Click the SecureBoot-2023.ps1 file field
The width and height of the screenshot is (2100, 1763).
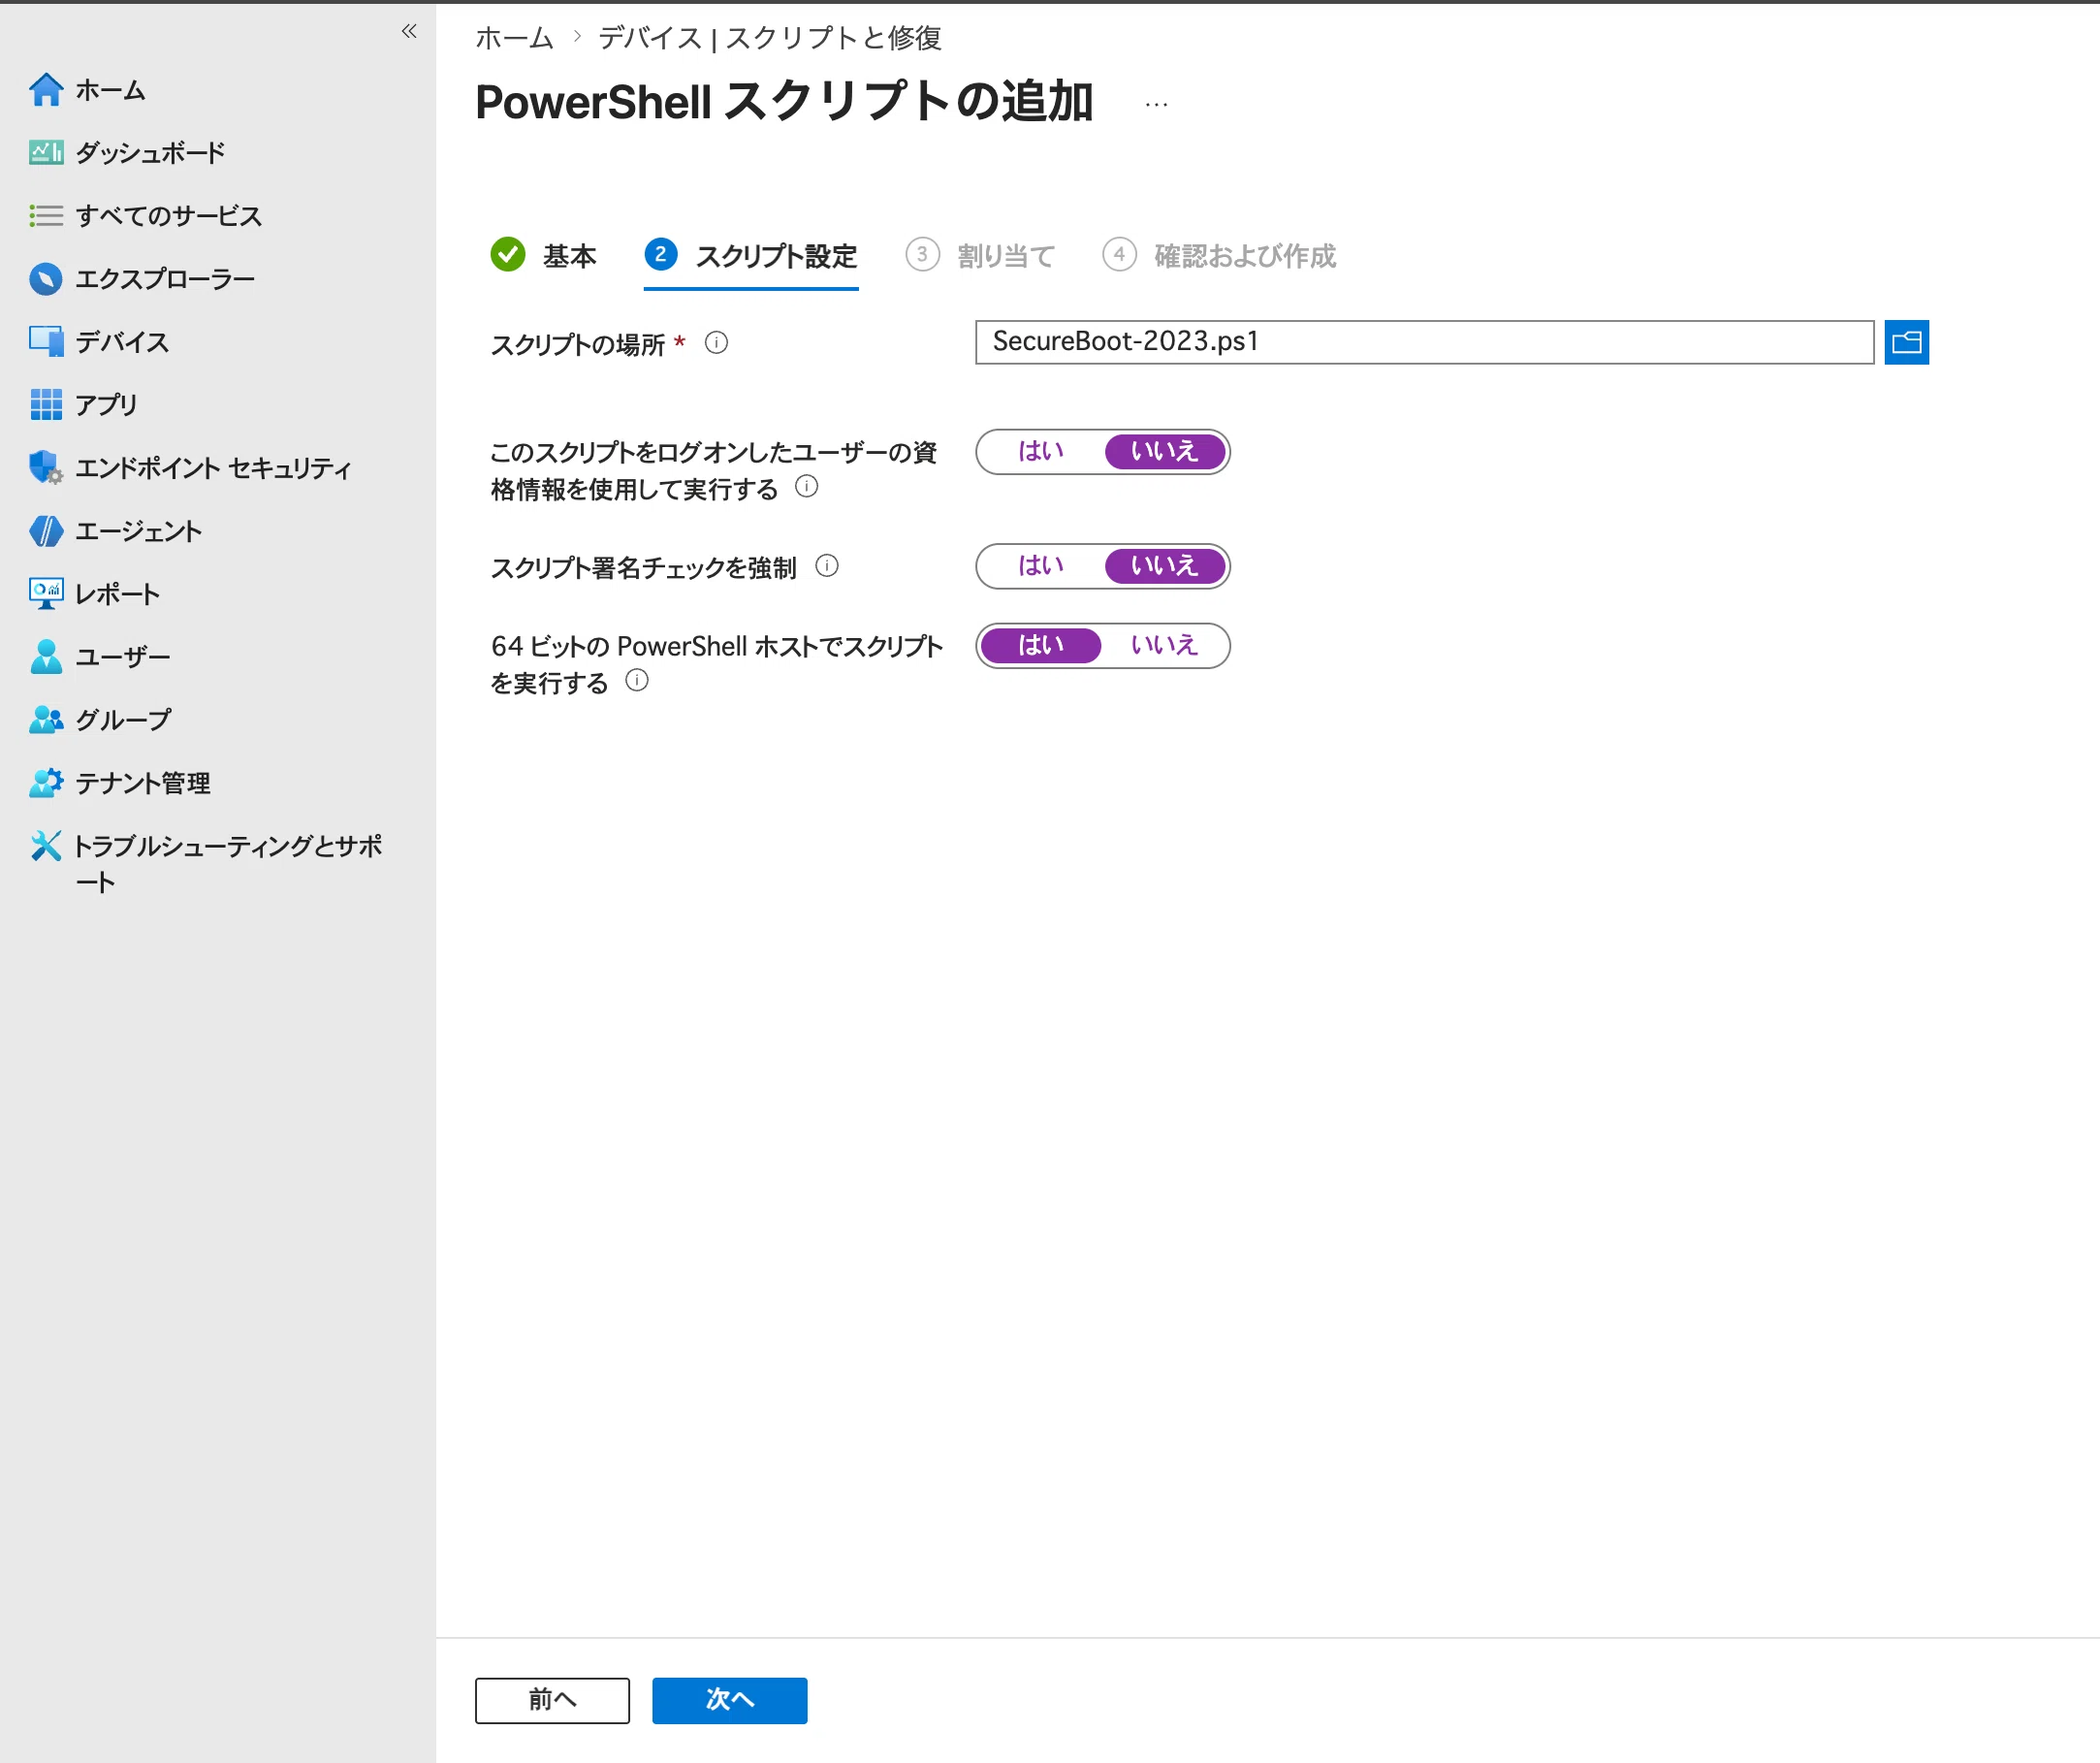[x=1424, y=342]
